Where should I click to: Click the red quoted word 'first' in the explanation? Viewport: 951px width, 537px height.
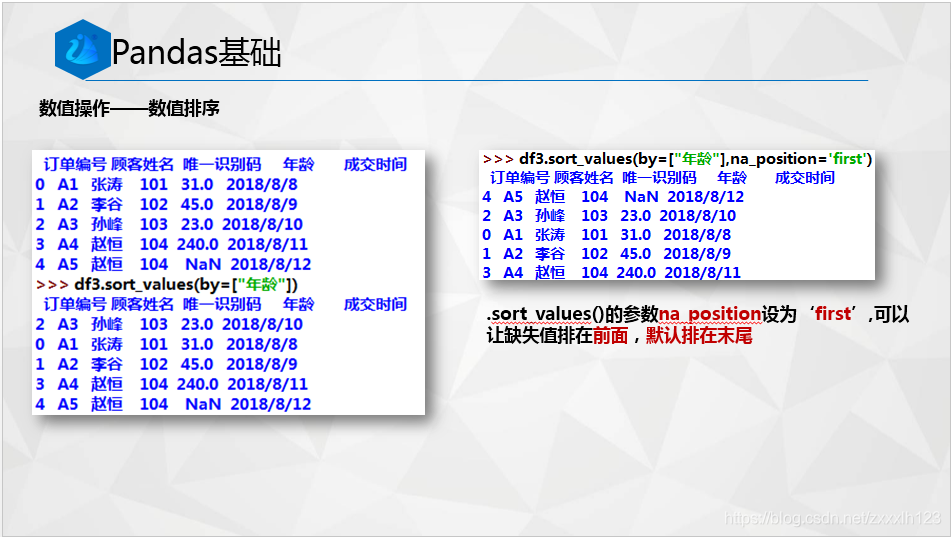click(833, 314)
